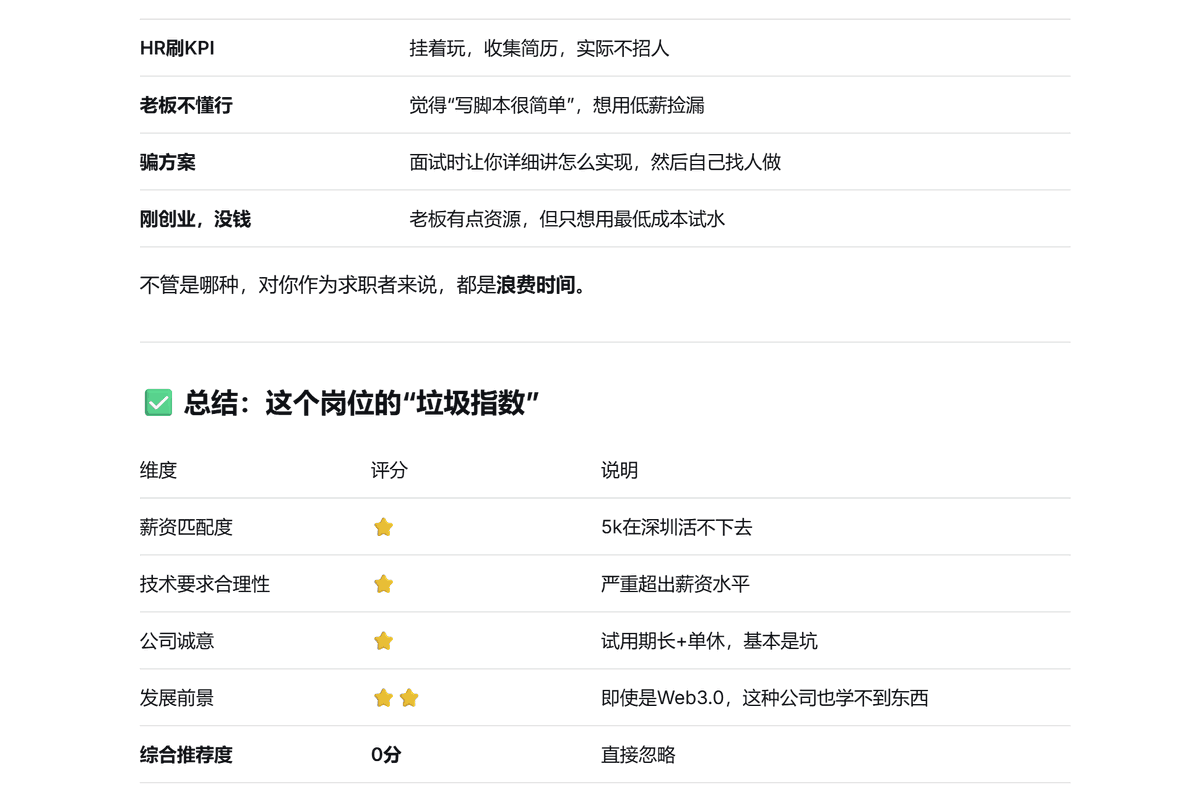Click the text "5k在深圳活不下去"

676,527
